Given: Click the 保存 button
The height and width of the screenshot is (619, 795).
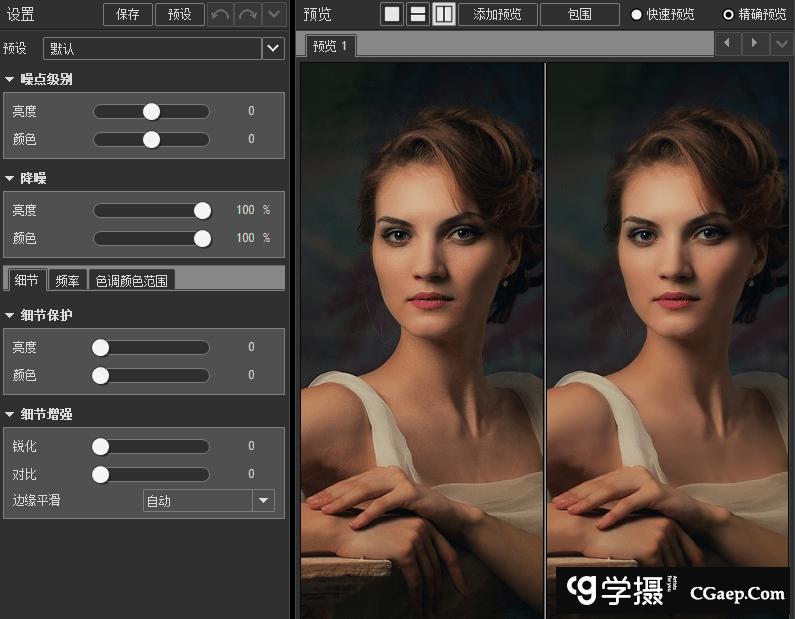Looking at the screenshot, I should (128, 14).
